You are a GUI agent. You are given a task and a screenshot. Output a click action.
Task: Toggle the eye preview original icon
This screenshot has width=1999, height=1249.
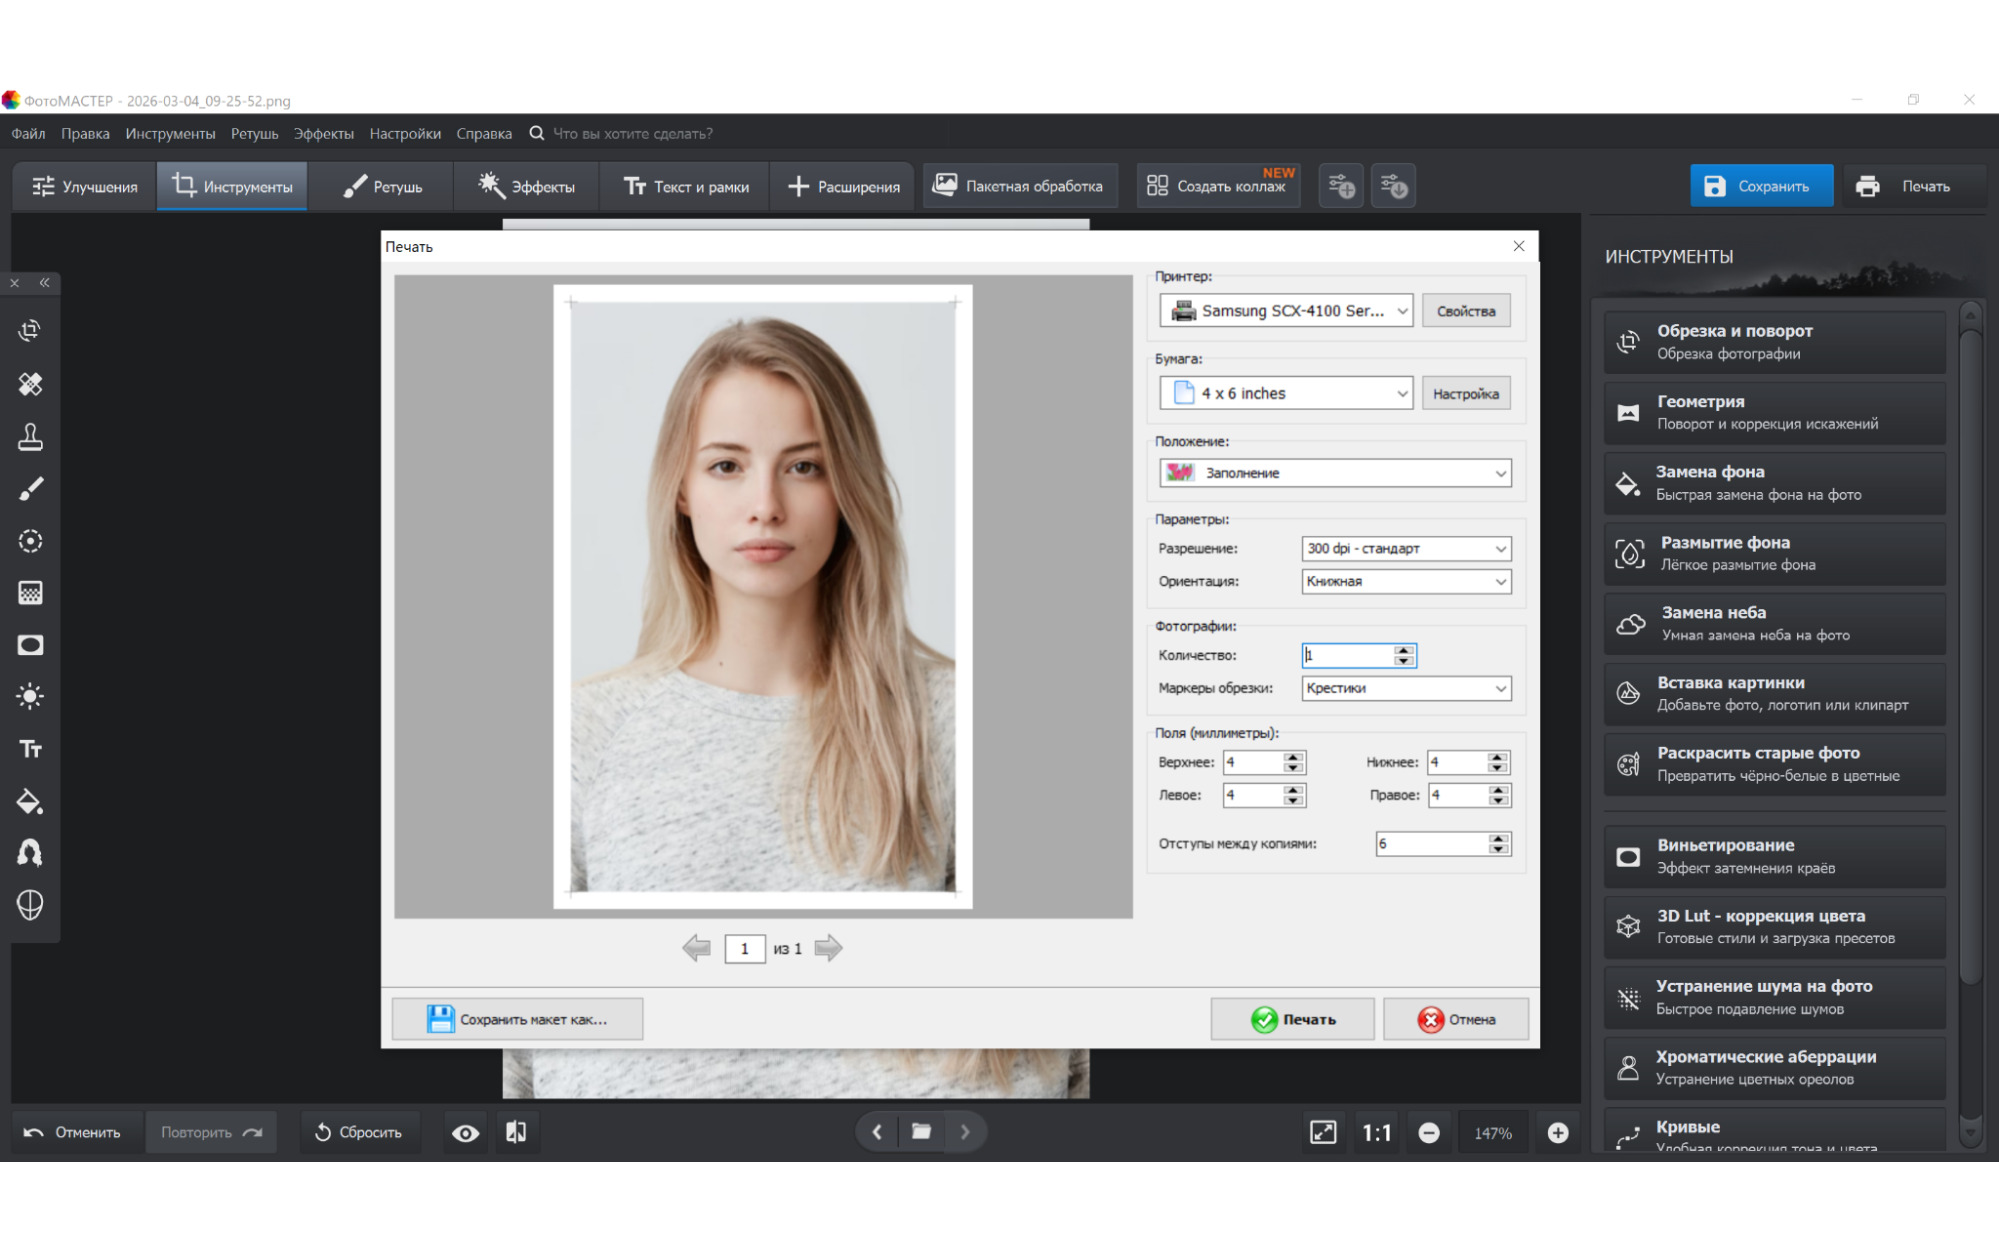click(x=465, y=1132)
